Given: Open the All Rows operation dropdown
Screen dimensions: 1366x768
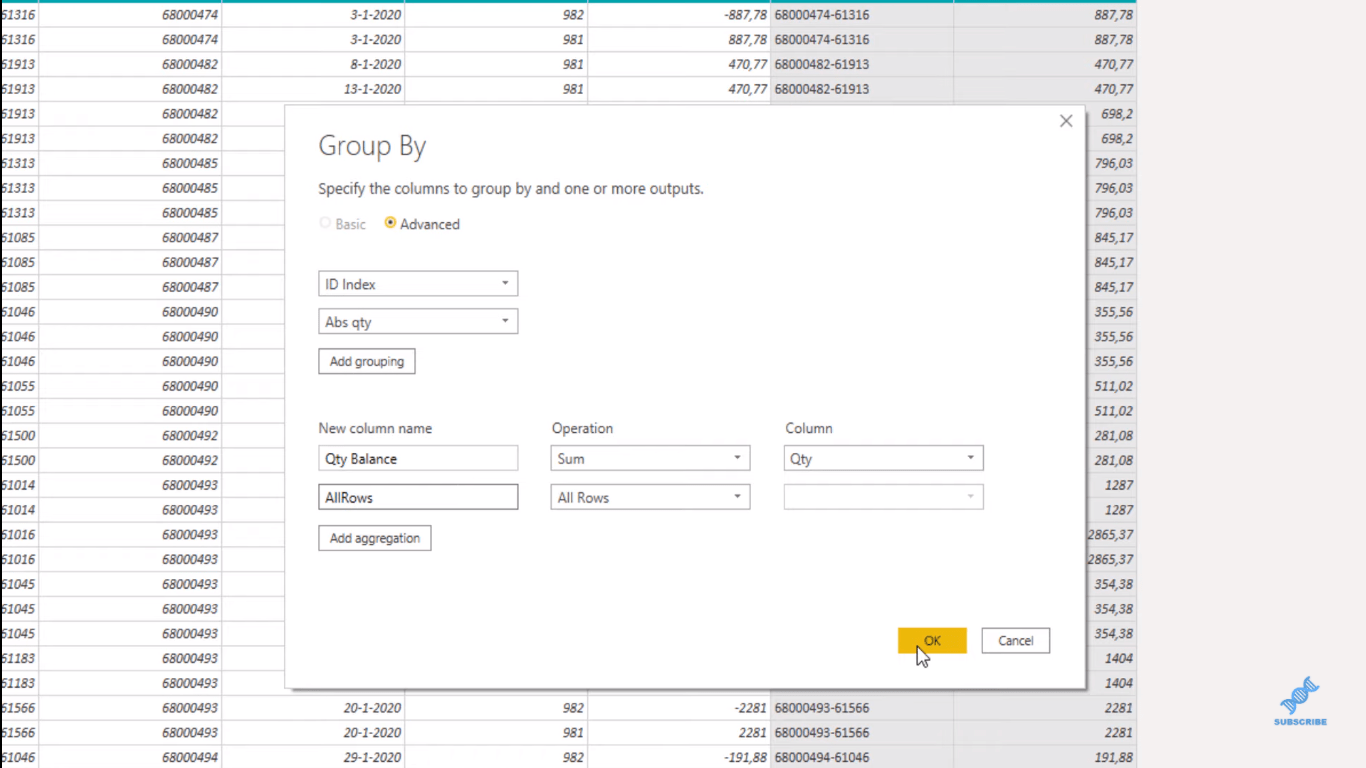Looking at the screenshot, I should [x=650, y=497].
